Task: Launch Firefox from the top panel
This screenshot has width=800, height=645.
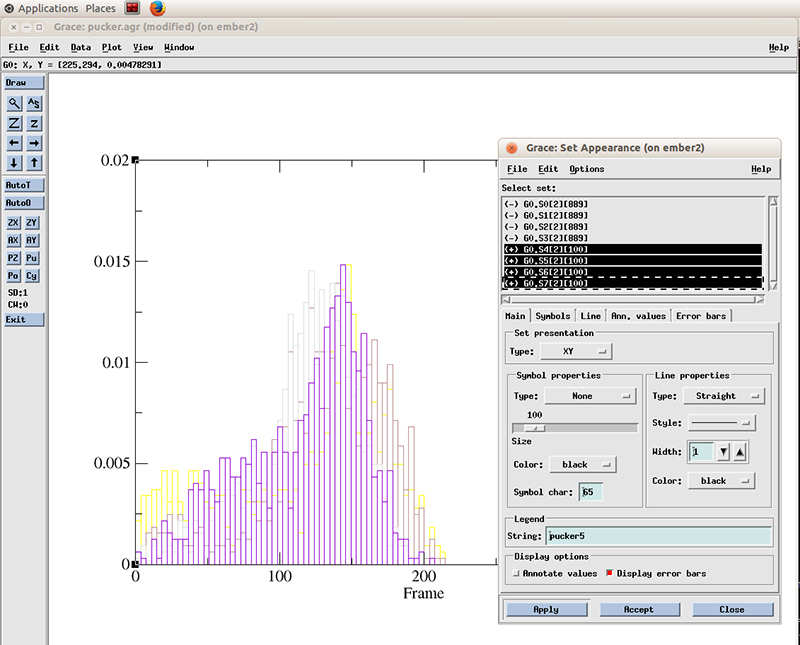Action: [158, 8]
